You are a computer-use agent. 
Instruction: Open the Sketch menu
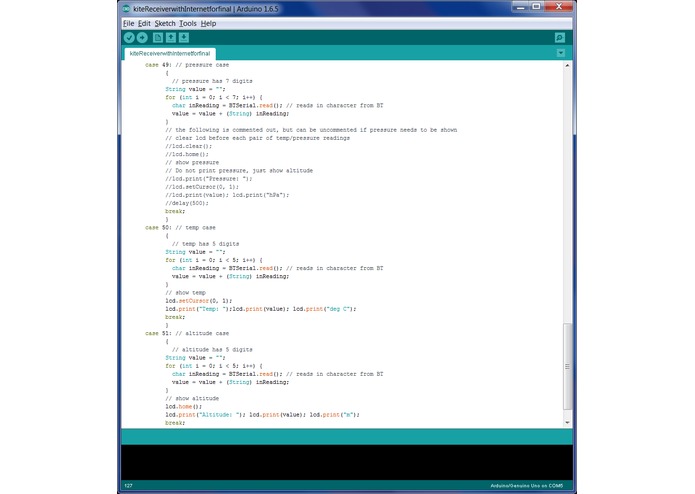click(165, 23)
